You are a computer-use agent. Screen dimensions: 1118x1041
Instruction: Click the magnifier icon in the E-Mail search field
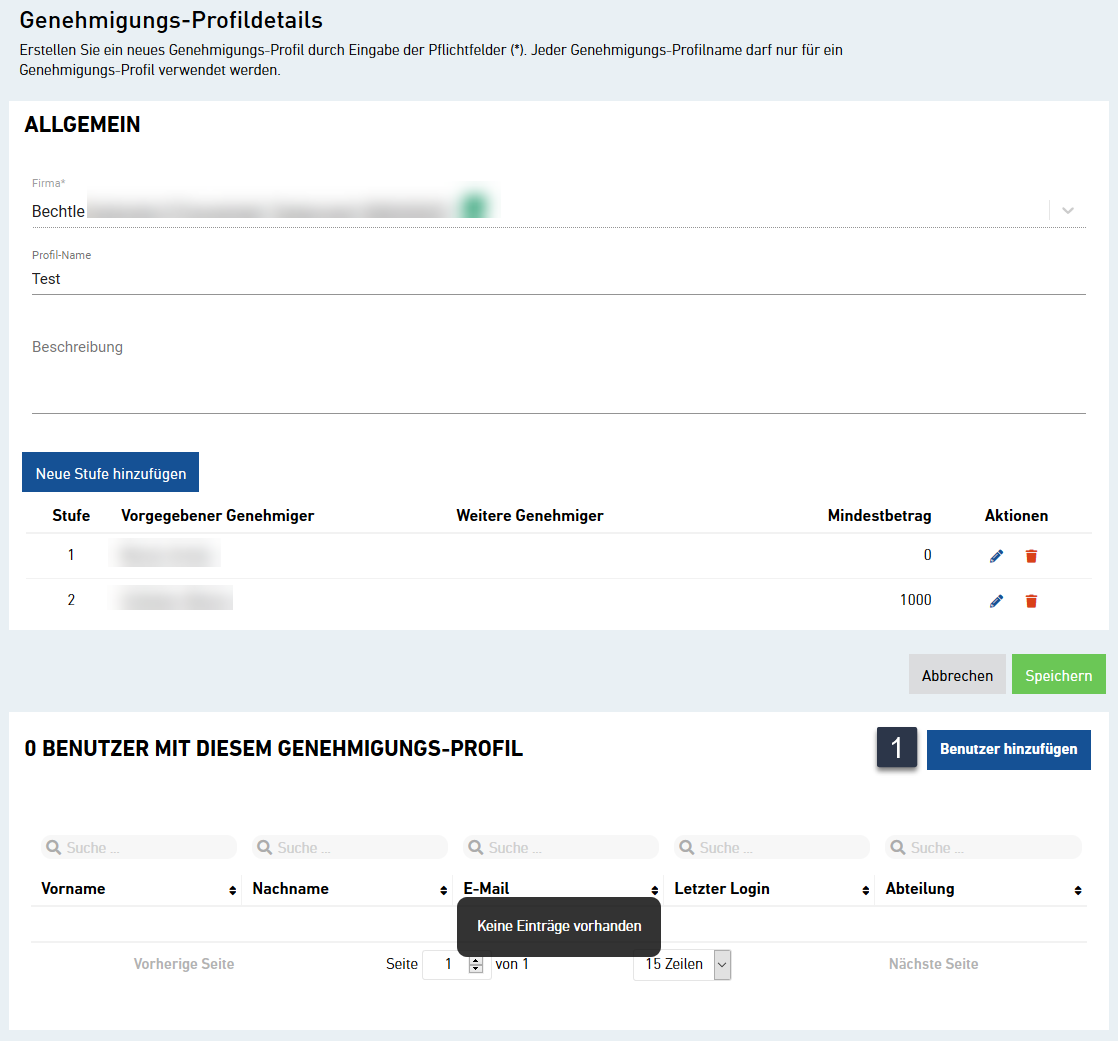coord(475,847)
